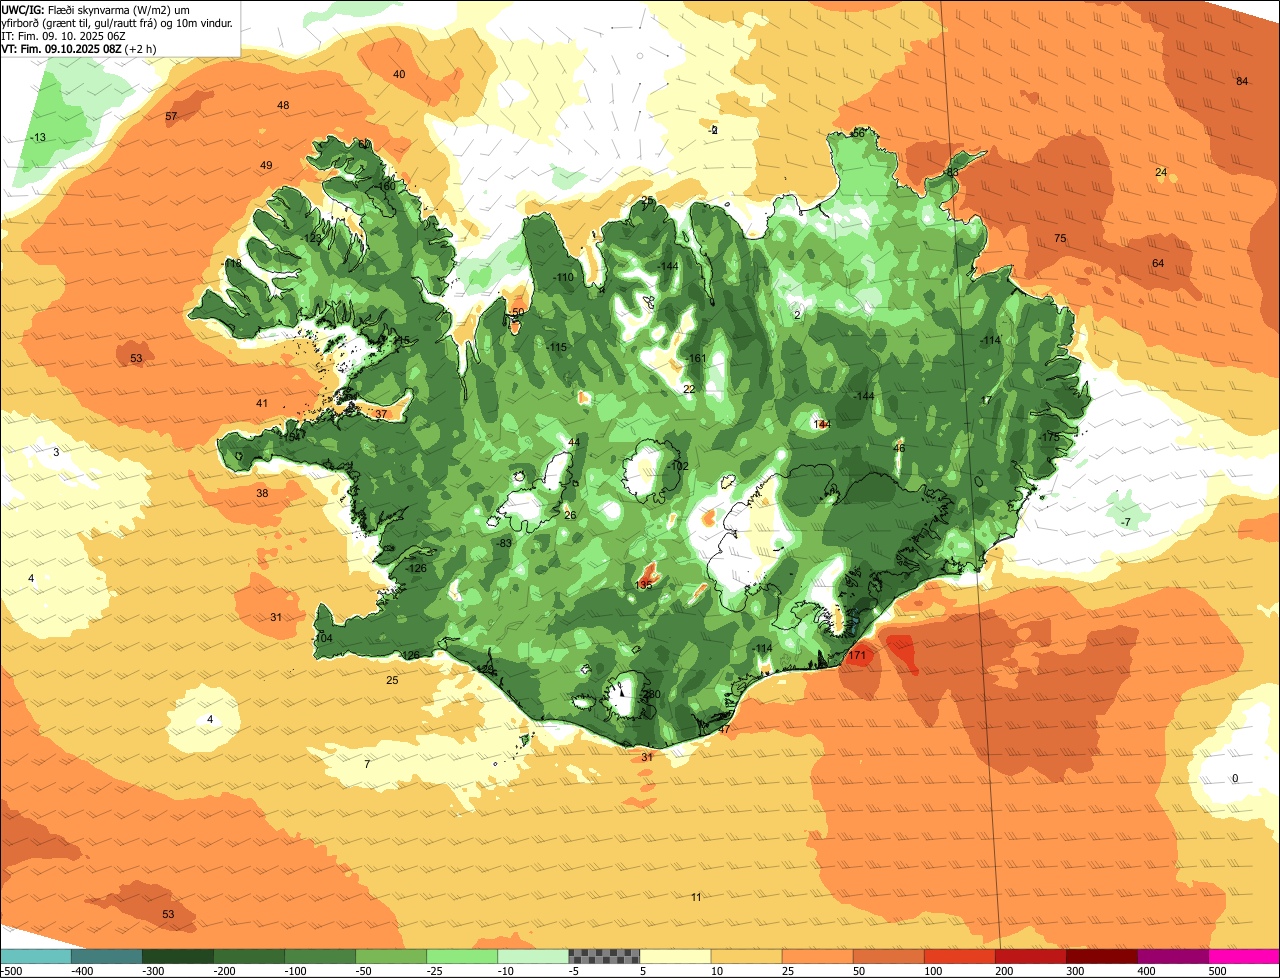Select the '84' value in the northeast corner

(1242, 81)
